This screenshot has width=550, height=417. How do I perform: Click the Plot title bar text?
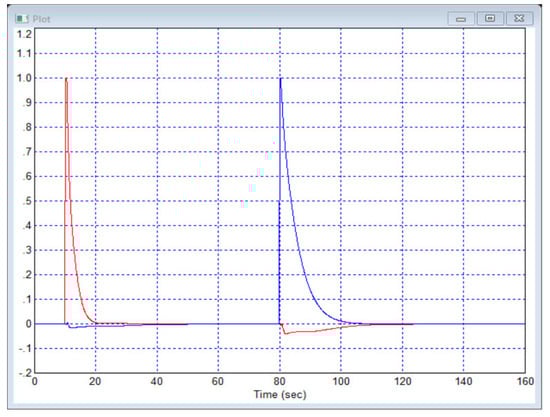pos(41,19)
